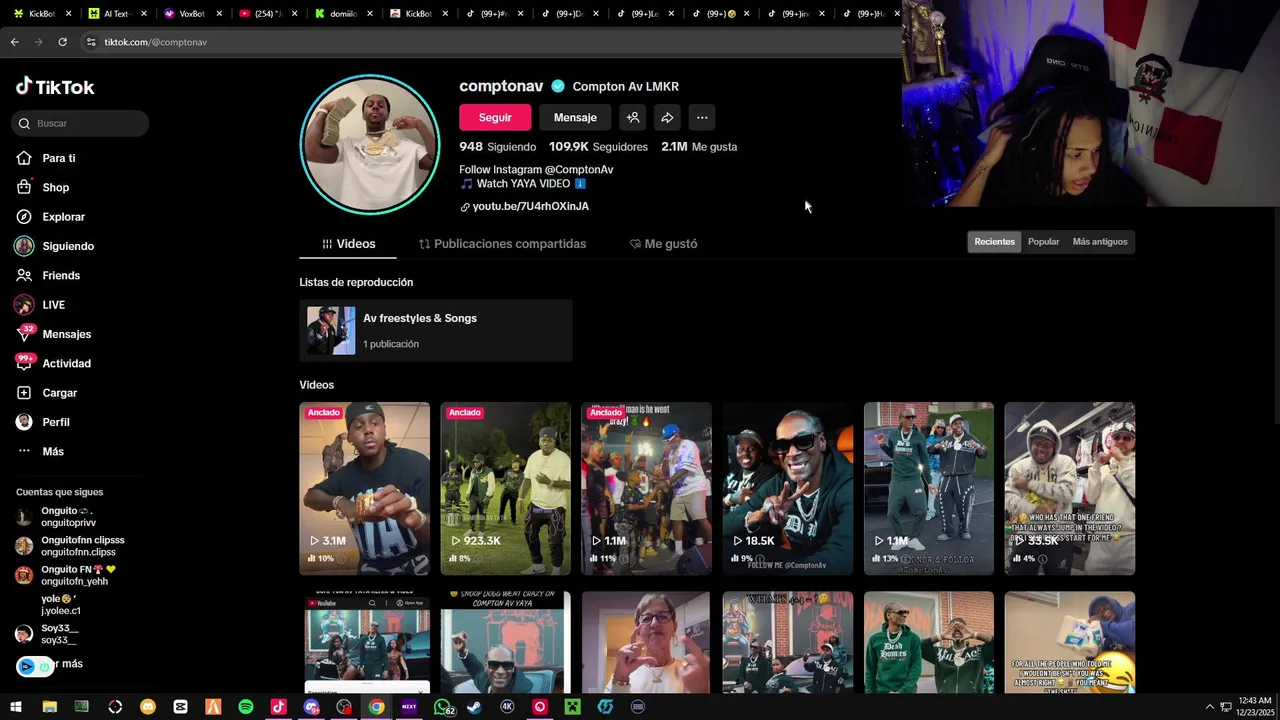The height and width of the screenshot is (720, 1280).
Task: Click 948 Siguiendo count
Action: [497, 147]
